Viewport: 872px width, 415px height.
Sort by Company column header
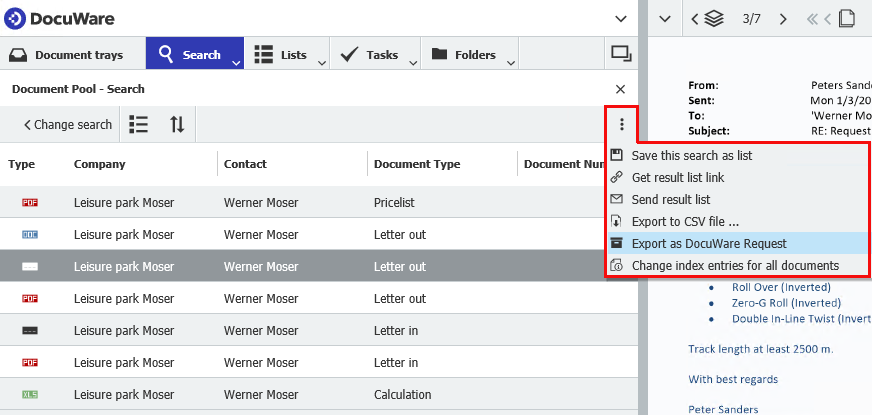[x=100, y=164]
